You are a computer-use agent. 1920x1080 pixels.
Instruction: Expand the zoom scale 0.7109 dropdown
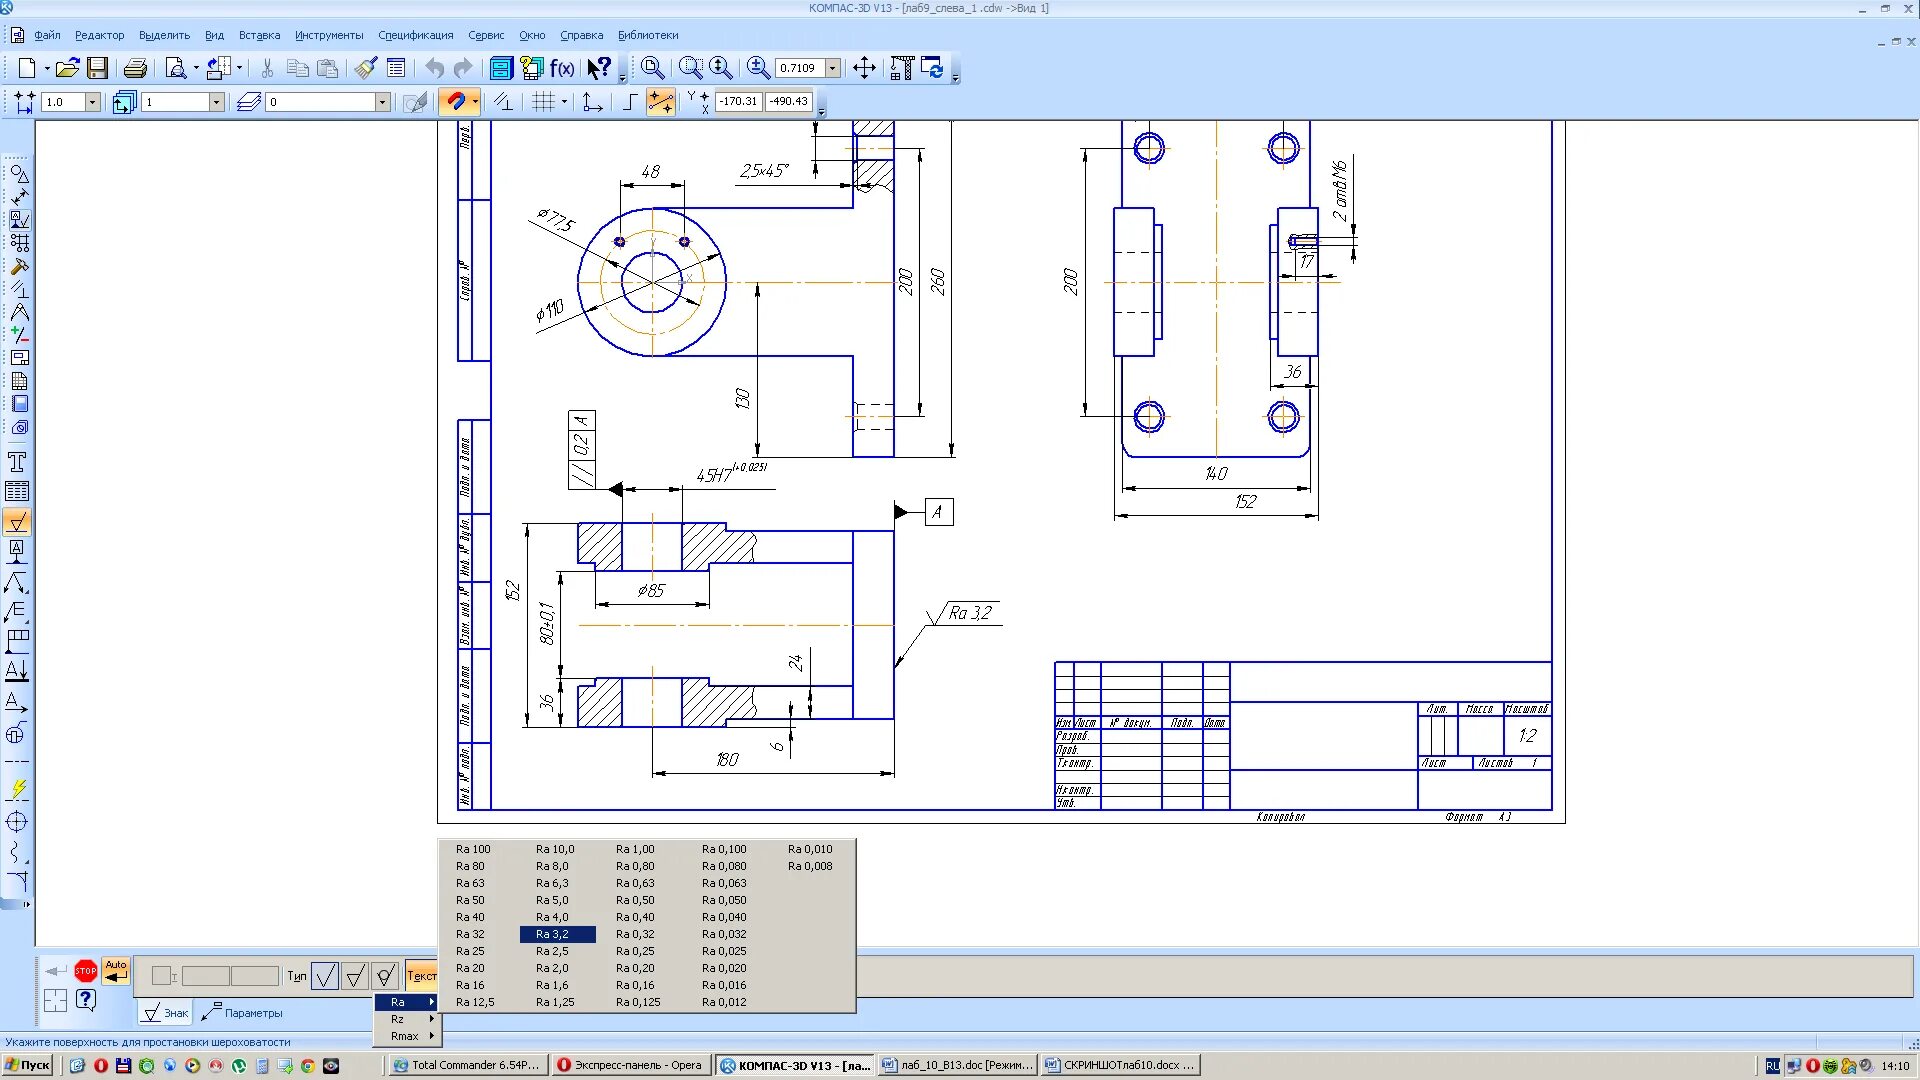(x=833, y=68)
